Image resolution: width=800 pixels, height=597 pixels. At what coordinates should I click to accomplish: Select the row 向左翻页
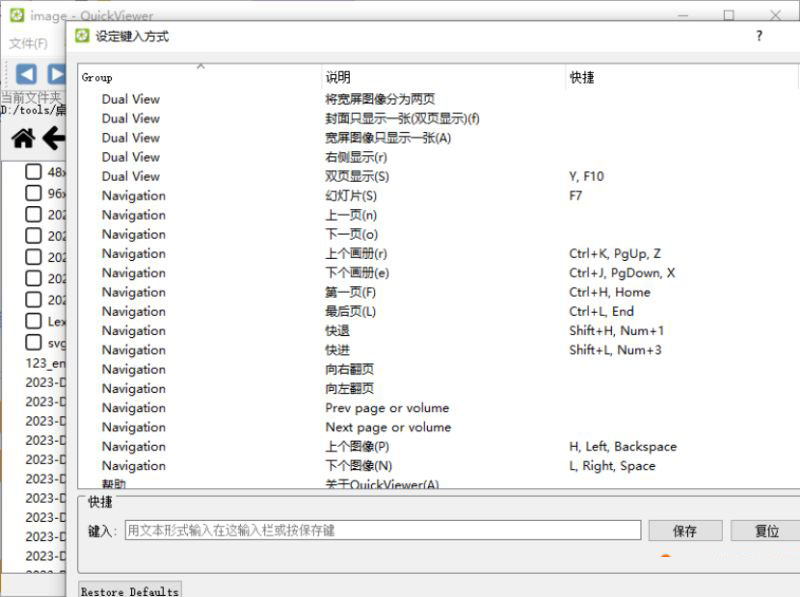pos(439,389)
